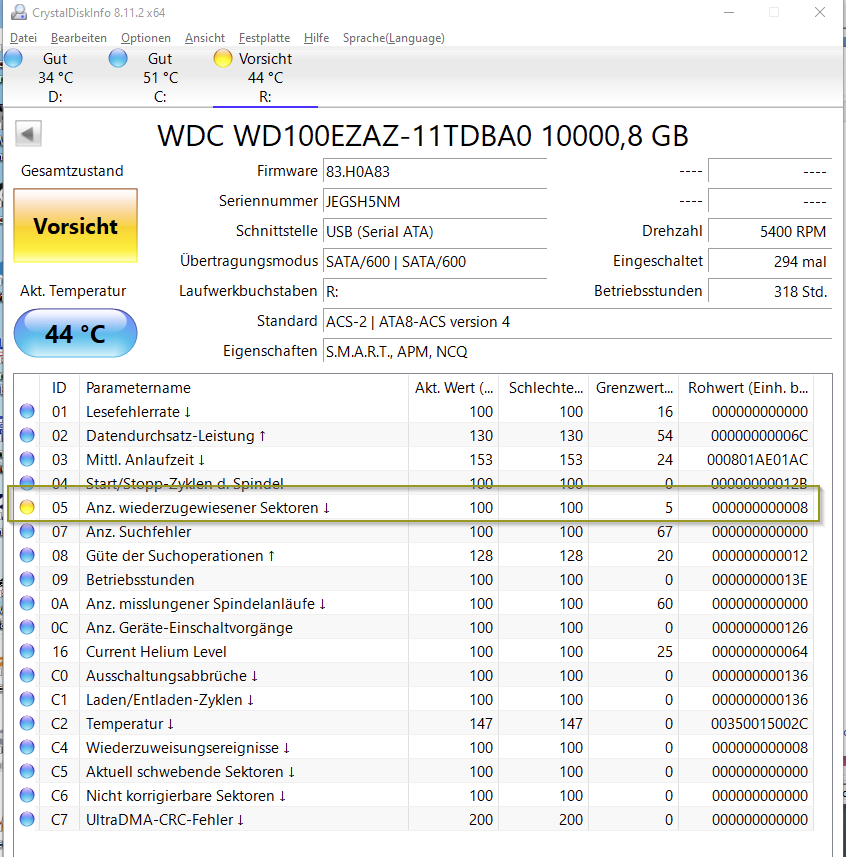The image size is (846, 857).
Task: Open the Hilfe menu
Action: coord(316,38)
